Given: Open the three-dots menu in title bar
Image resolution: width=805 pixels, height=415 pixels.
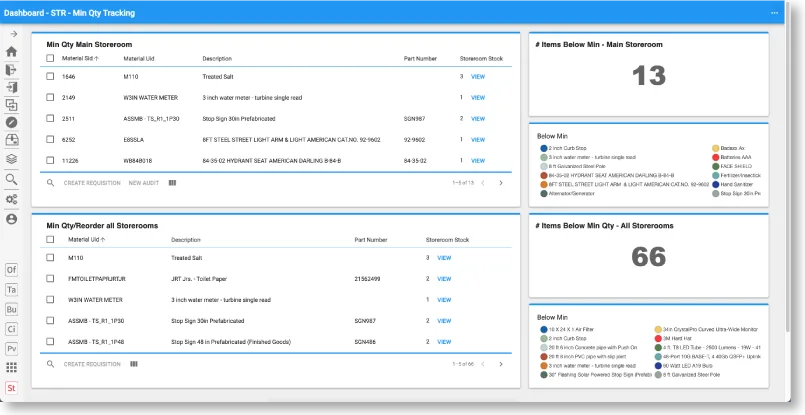Looking at the screenshot, I should click(774, 13).
